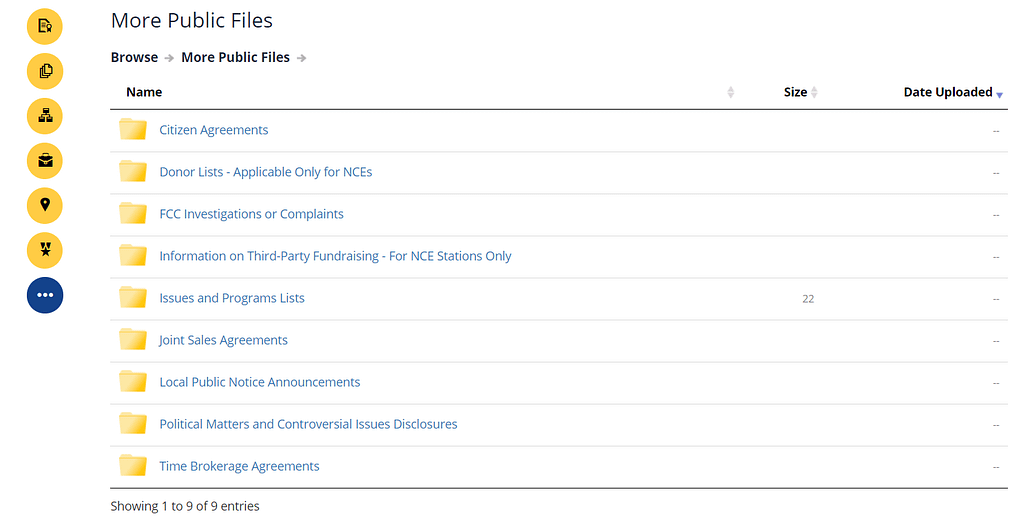The image size is (1023, 525).
Task: Open the Issues and Programs Lists link
Action: coord(232,298)
